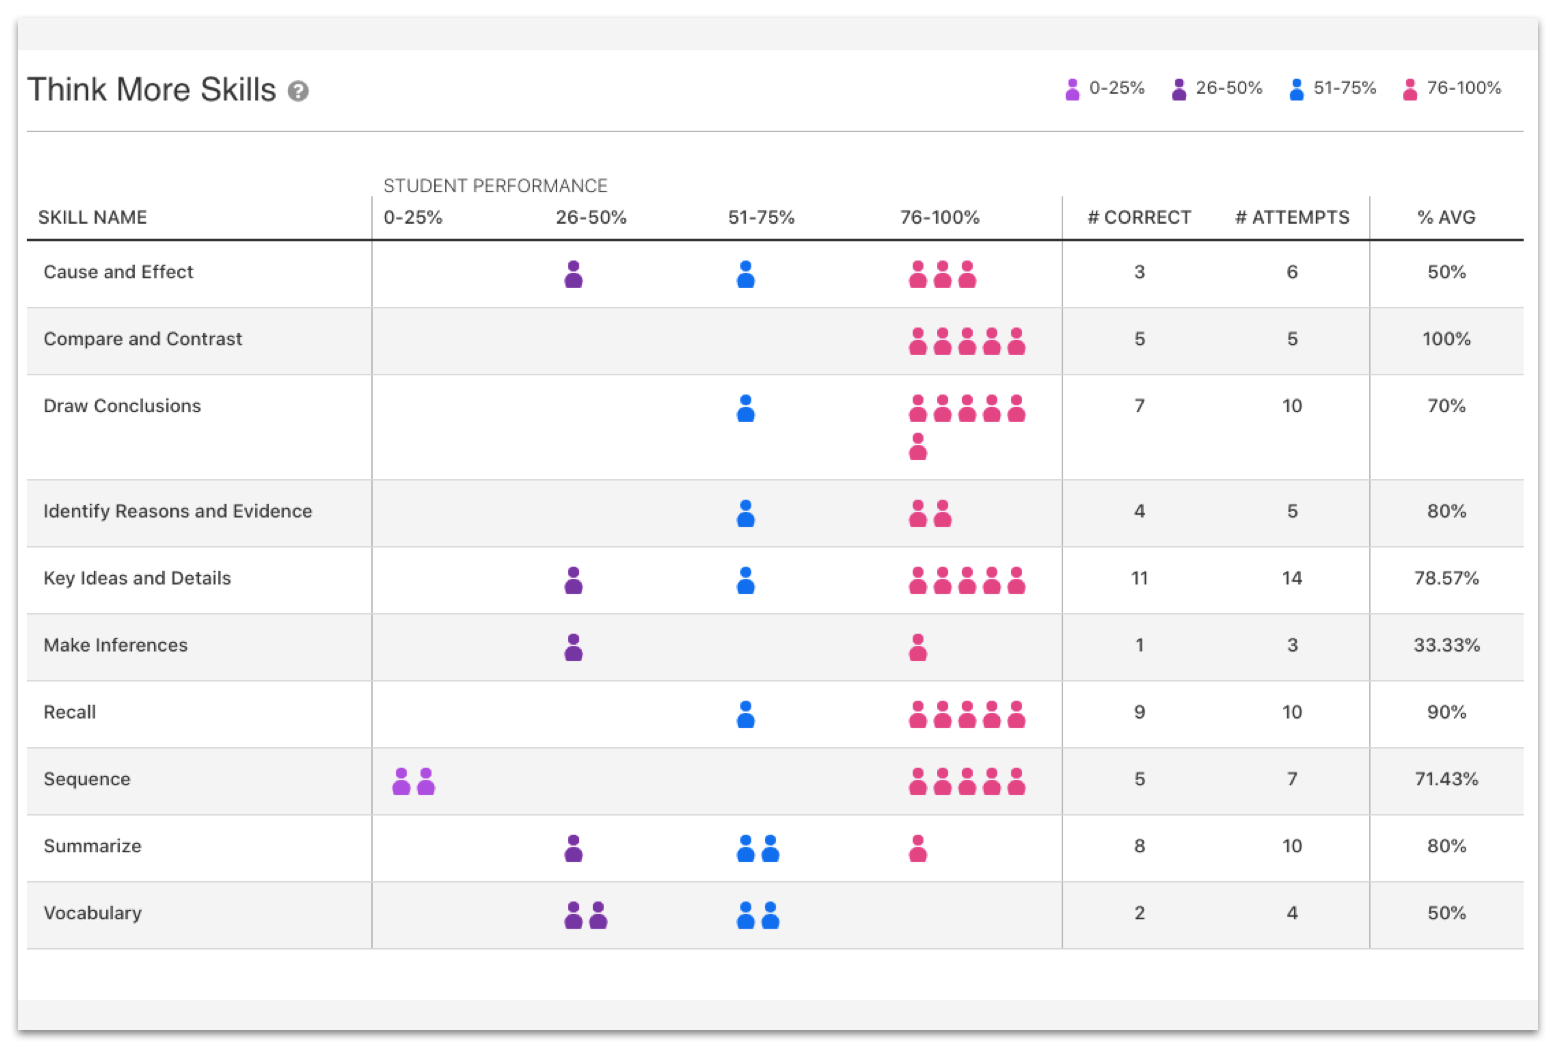The height and width of the screenshot is (1048, 1556).
Task: Click the % AVG column header
Action: tap(1446, 218)
